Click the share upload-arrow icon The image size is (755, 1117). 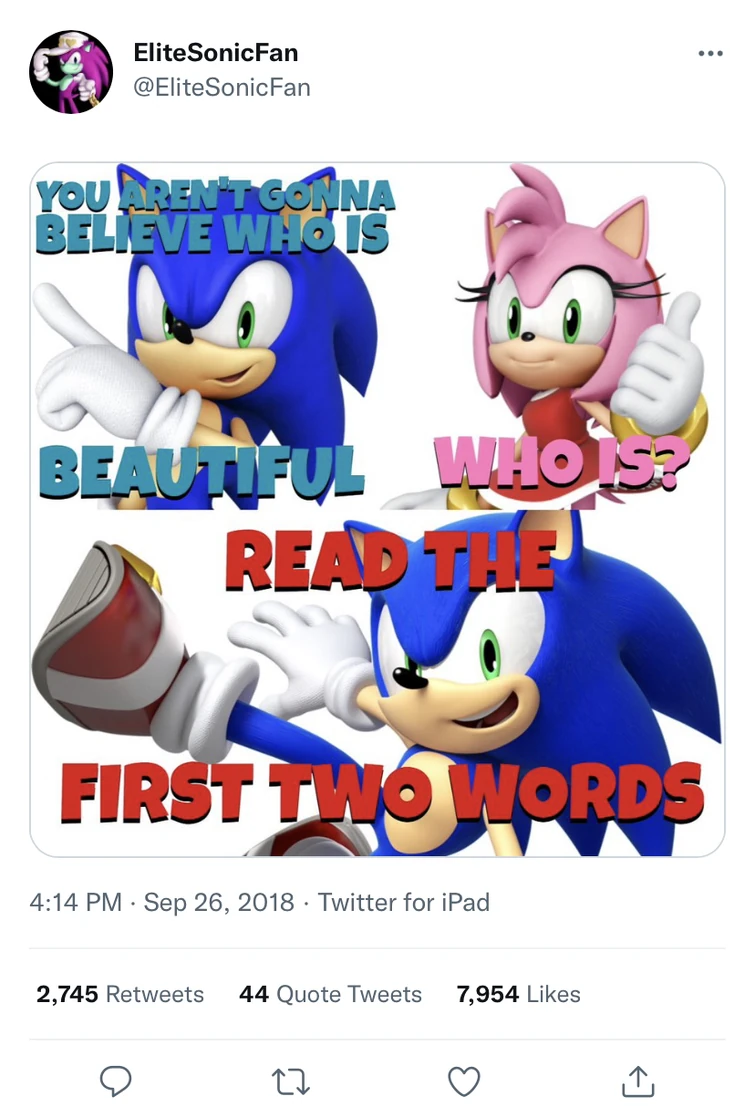click(x=639, y=1081)
